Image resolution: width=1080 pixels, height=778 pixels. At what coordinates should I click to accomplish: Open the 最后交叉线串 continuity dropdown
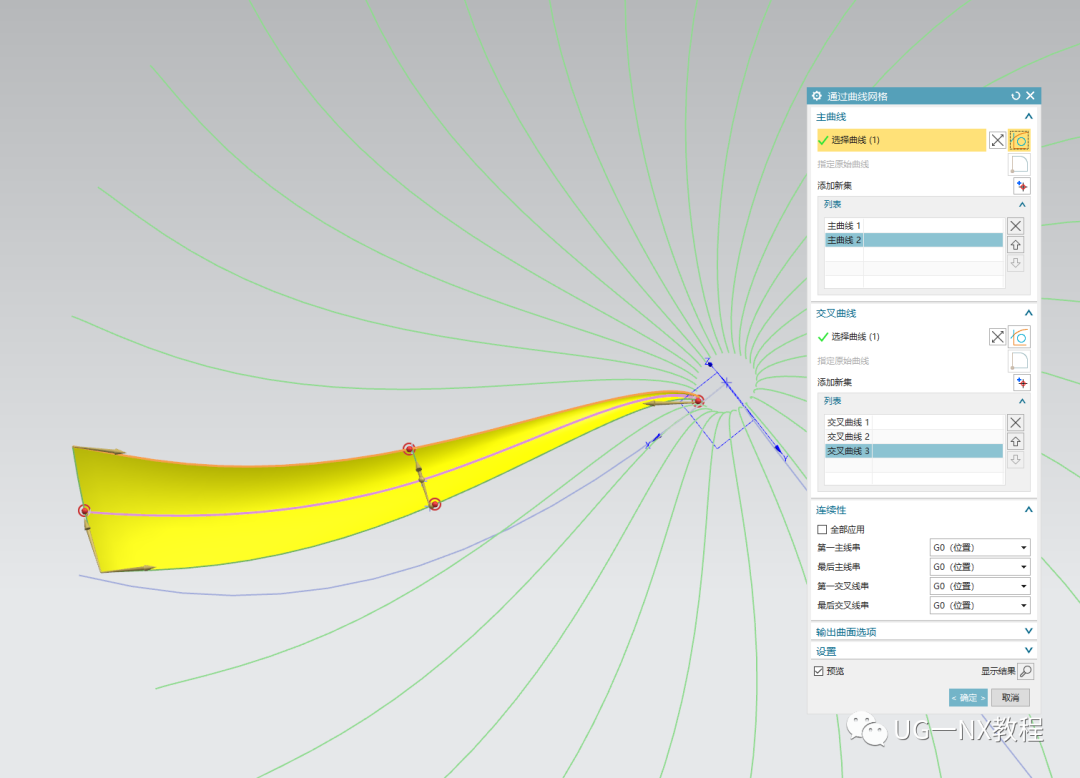point(979,605)
